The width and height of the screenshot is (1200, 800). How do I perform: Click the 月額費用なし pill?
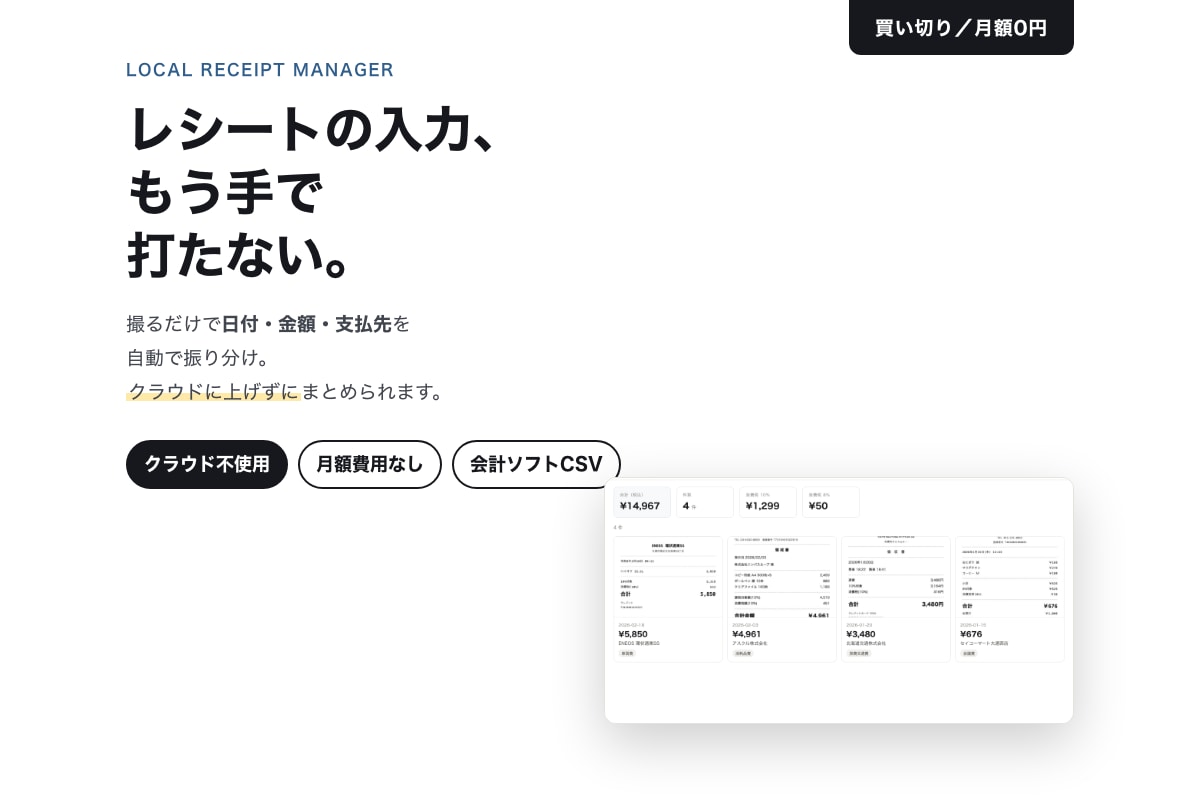[x=370, y=464]
